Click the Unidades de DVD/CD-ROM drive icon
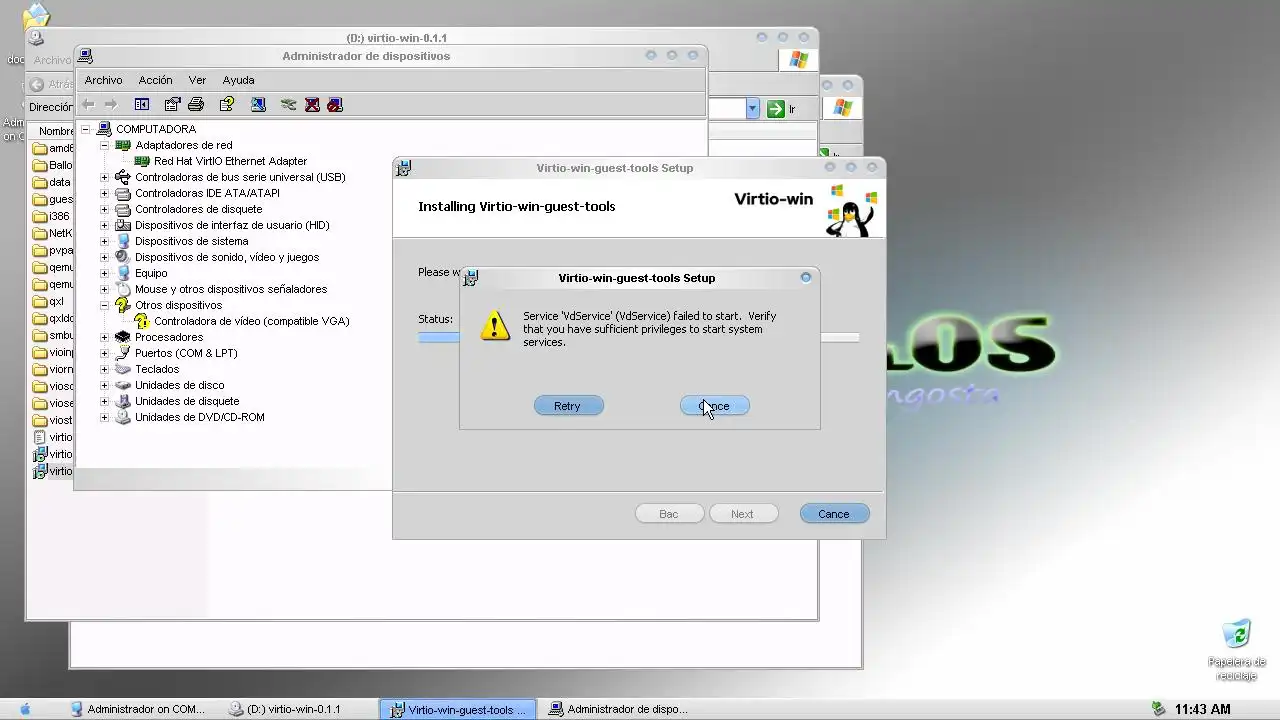Screen dimensions: 1280x720 [123, 417]
